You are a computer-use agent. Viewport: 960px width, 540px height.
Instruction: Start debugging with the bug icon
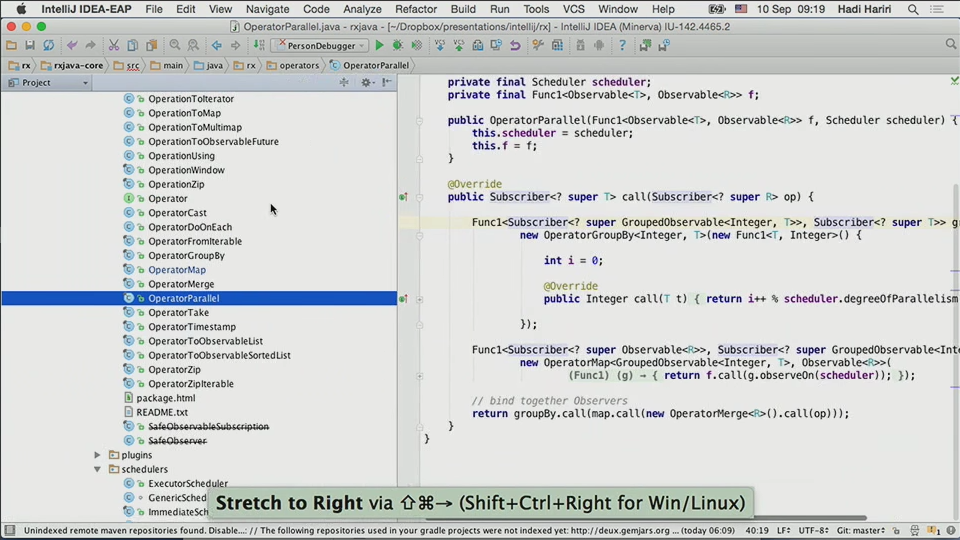(397, 46)
